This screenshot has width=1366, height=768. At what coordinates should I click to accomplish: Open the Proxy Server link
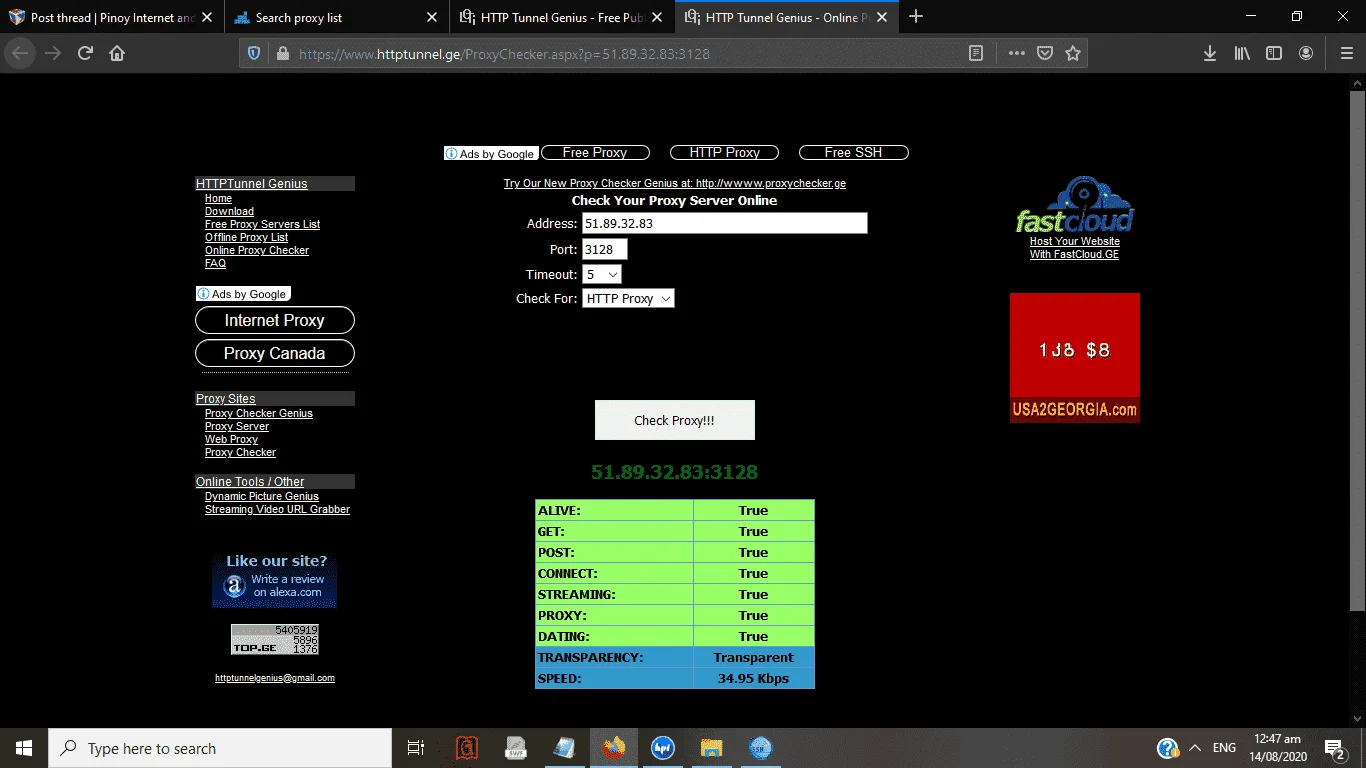pyautogui.click(x=237, y=427)
